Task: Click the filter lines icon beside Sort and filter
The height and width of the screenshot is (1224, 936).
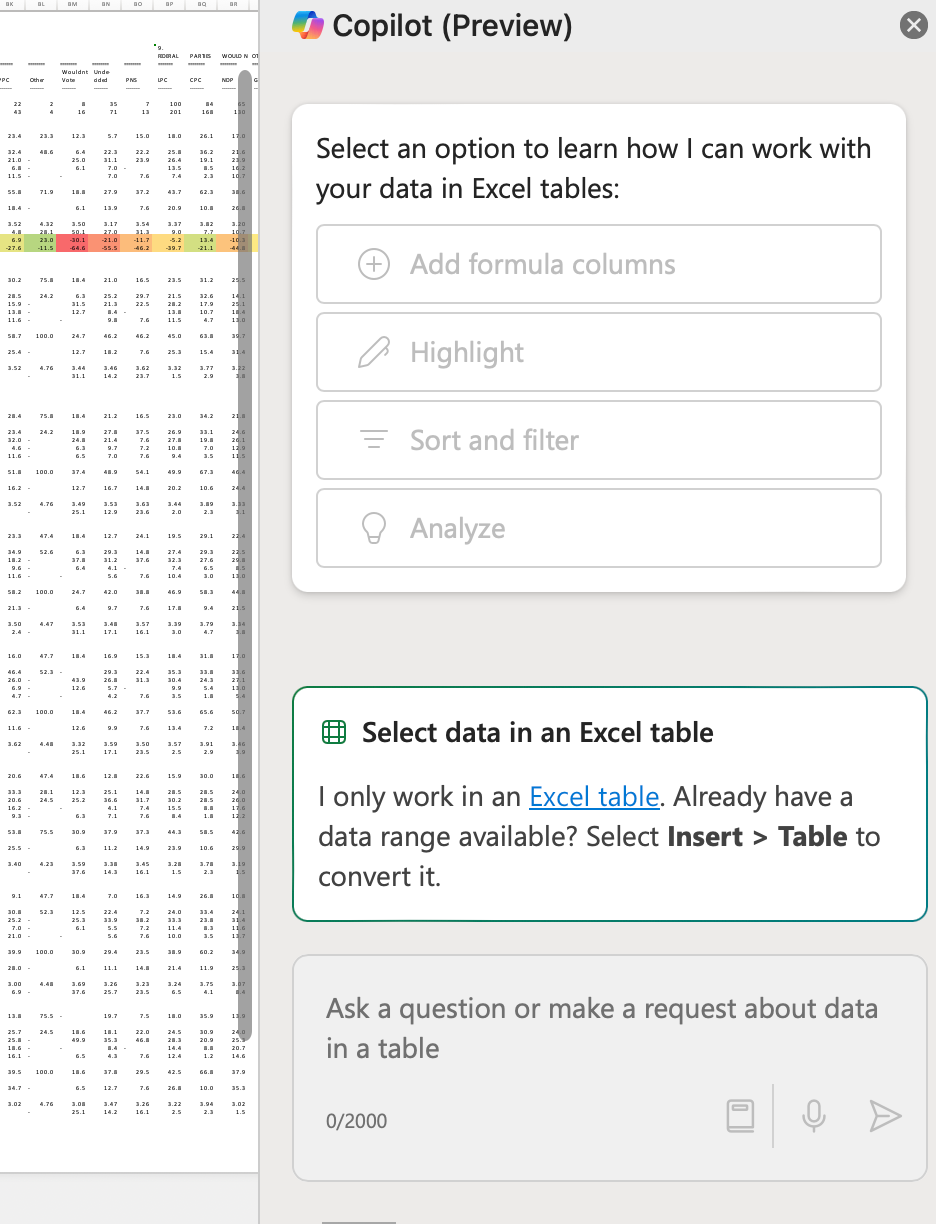Action: point(373,440)
